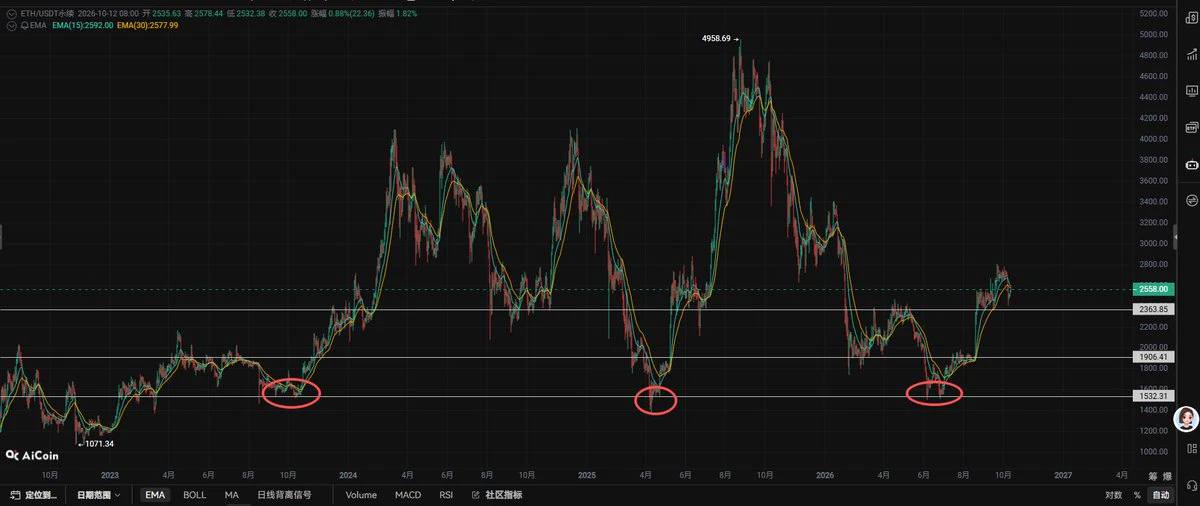Collapse left panel via edge handle
1200x506 pixels.
pos(2,237)
